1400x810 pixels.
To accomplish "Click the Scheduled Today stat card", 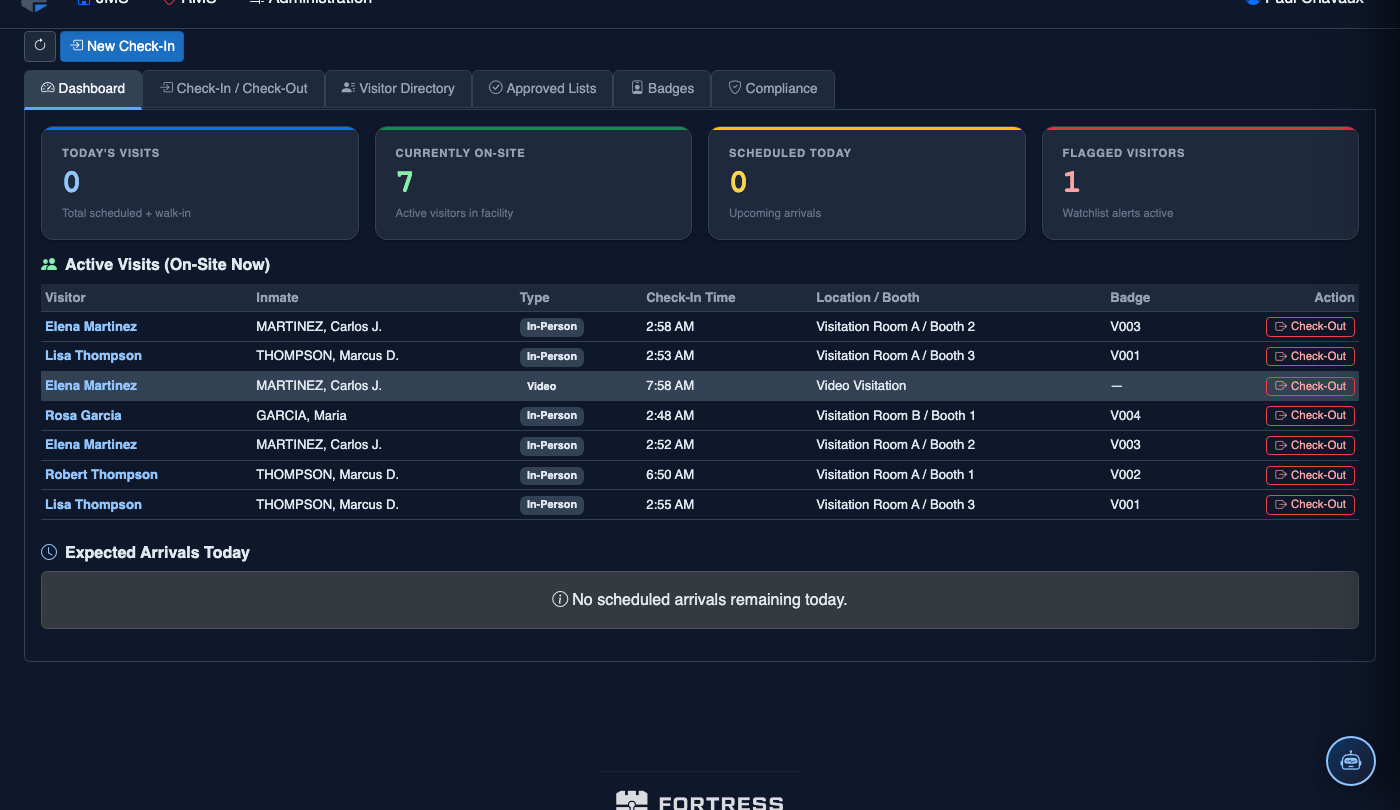I will click(867, 183).
